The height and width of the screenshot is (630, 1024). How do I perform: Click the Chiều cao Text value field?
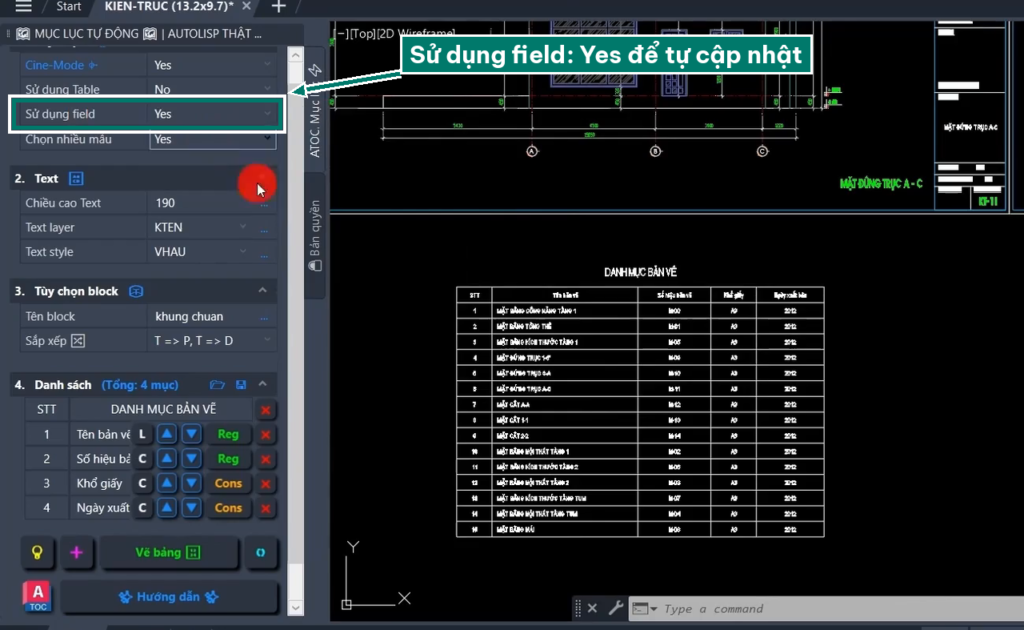pyautogui.click(x=202, y=203)
